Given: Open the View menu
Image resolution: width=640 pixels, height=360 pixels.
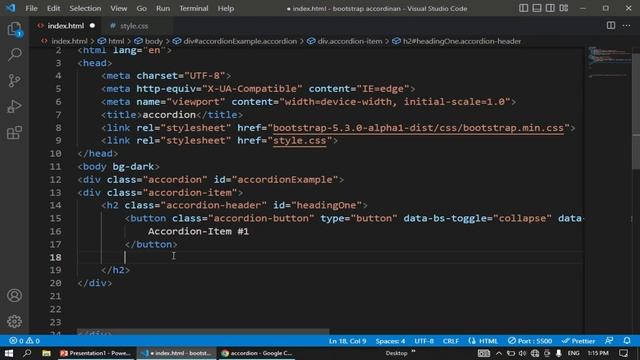Looking at the screenshot, I should (x=118, y=8).
